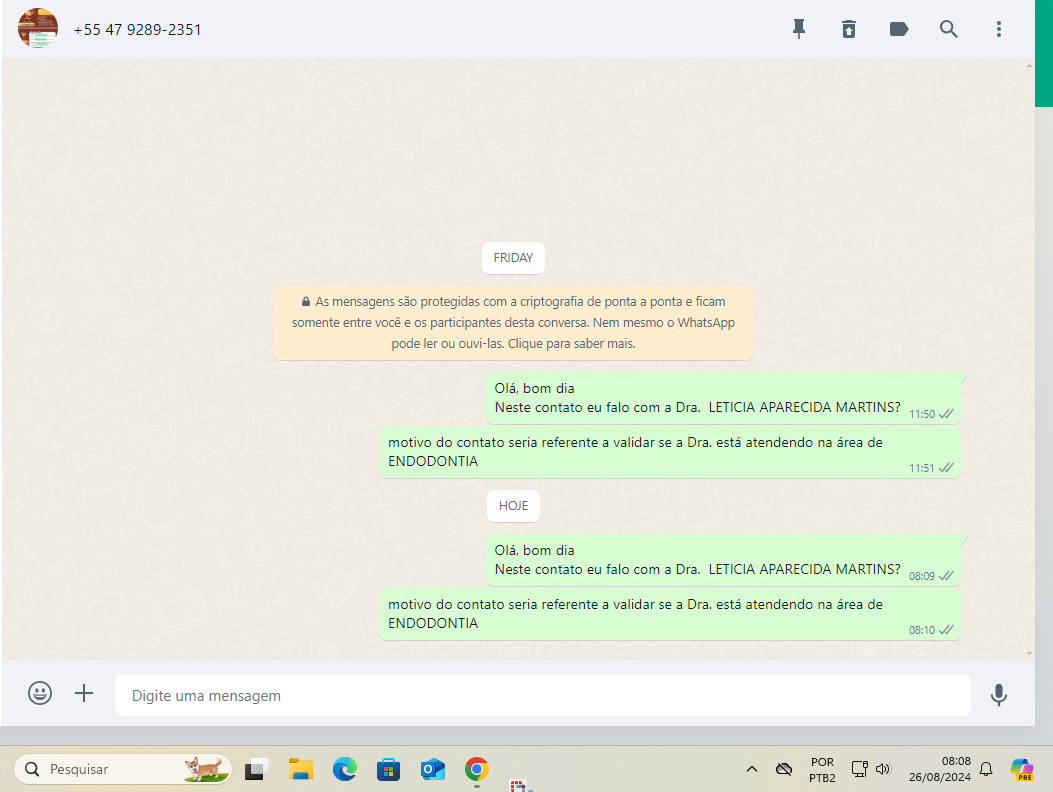
Task: Open the Windows taskbar Pesquisar search box
Action: pyautogui.click(x=123, y=768)
